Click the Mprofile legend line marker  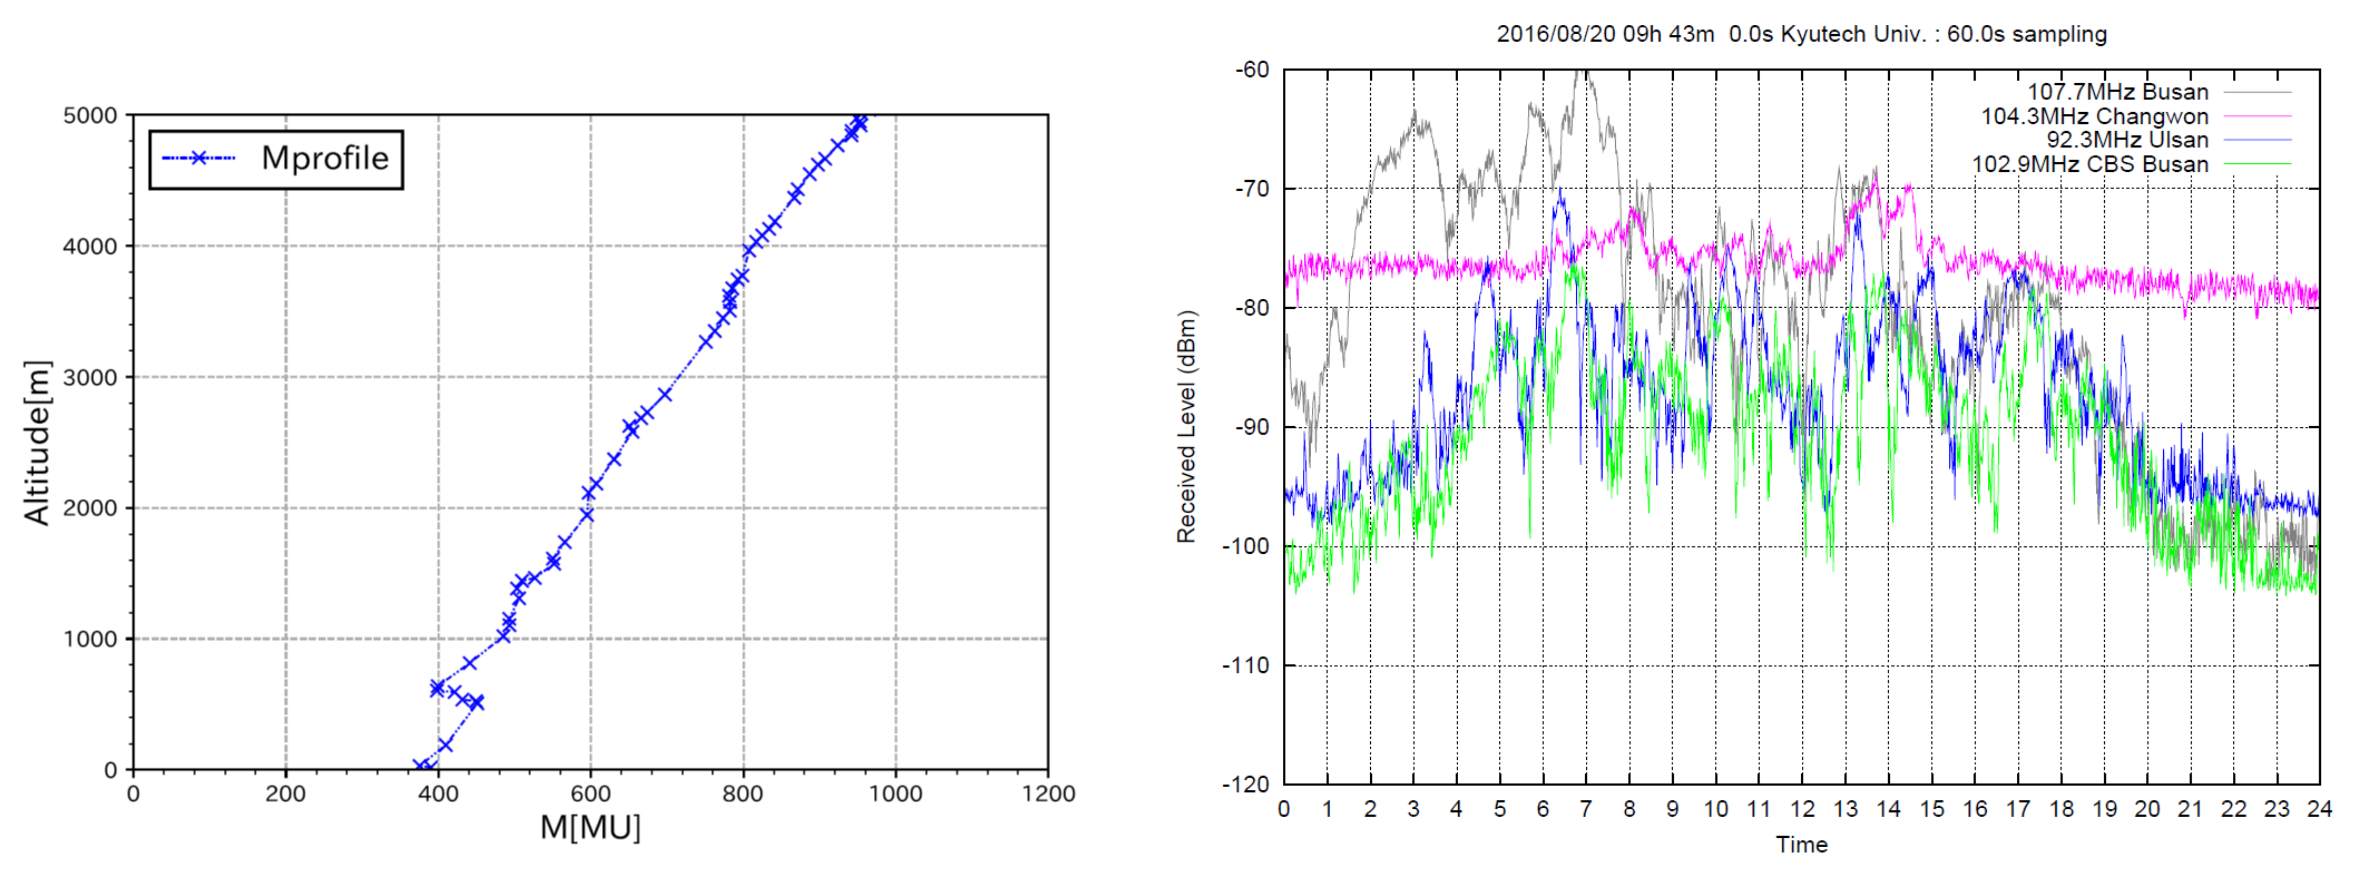(199, 158)
